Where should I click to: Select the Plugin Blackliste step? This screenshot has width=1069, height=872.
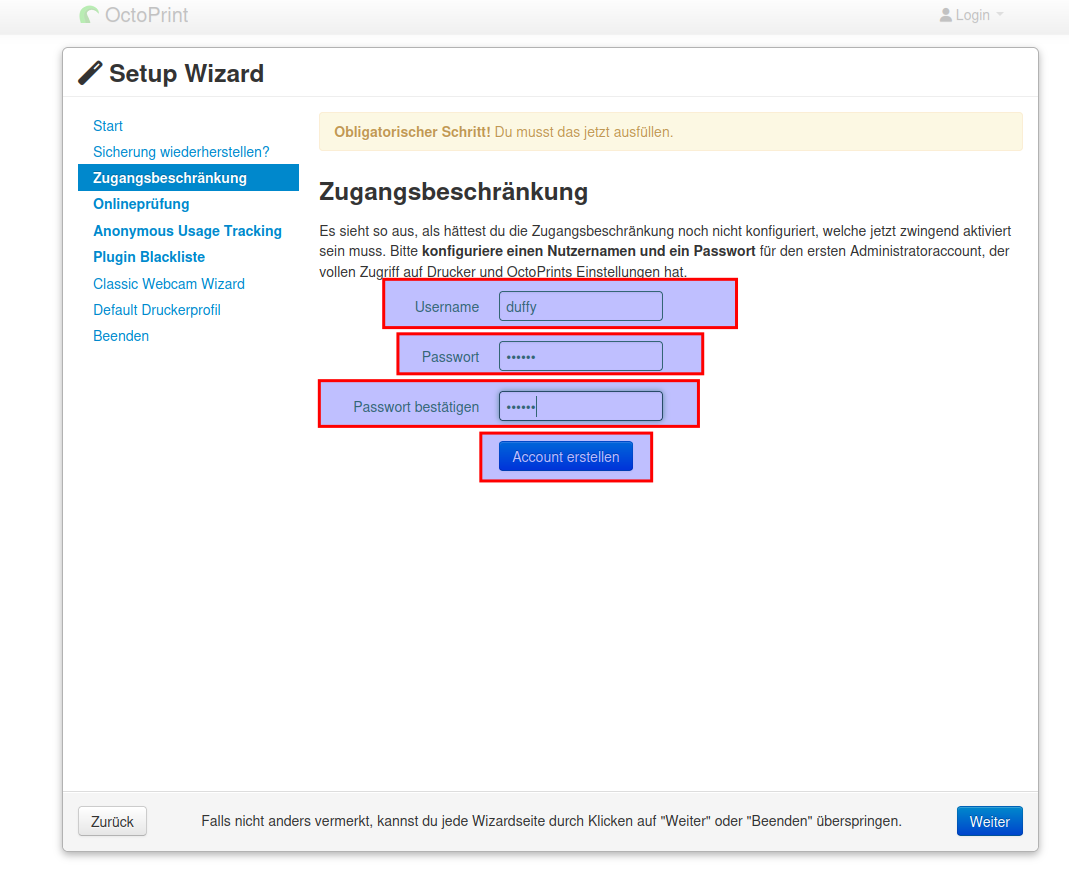[x=149, y=257]
